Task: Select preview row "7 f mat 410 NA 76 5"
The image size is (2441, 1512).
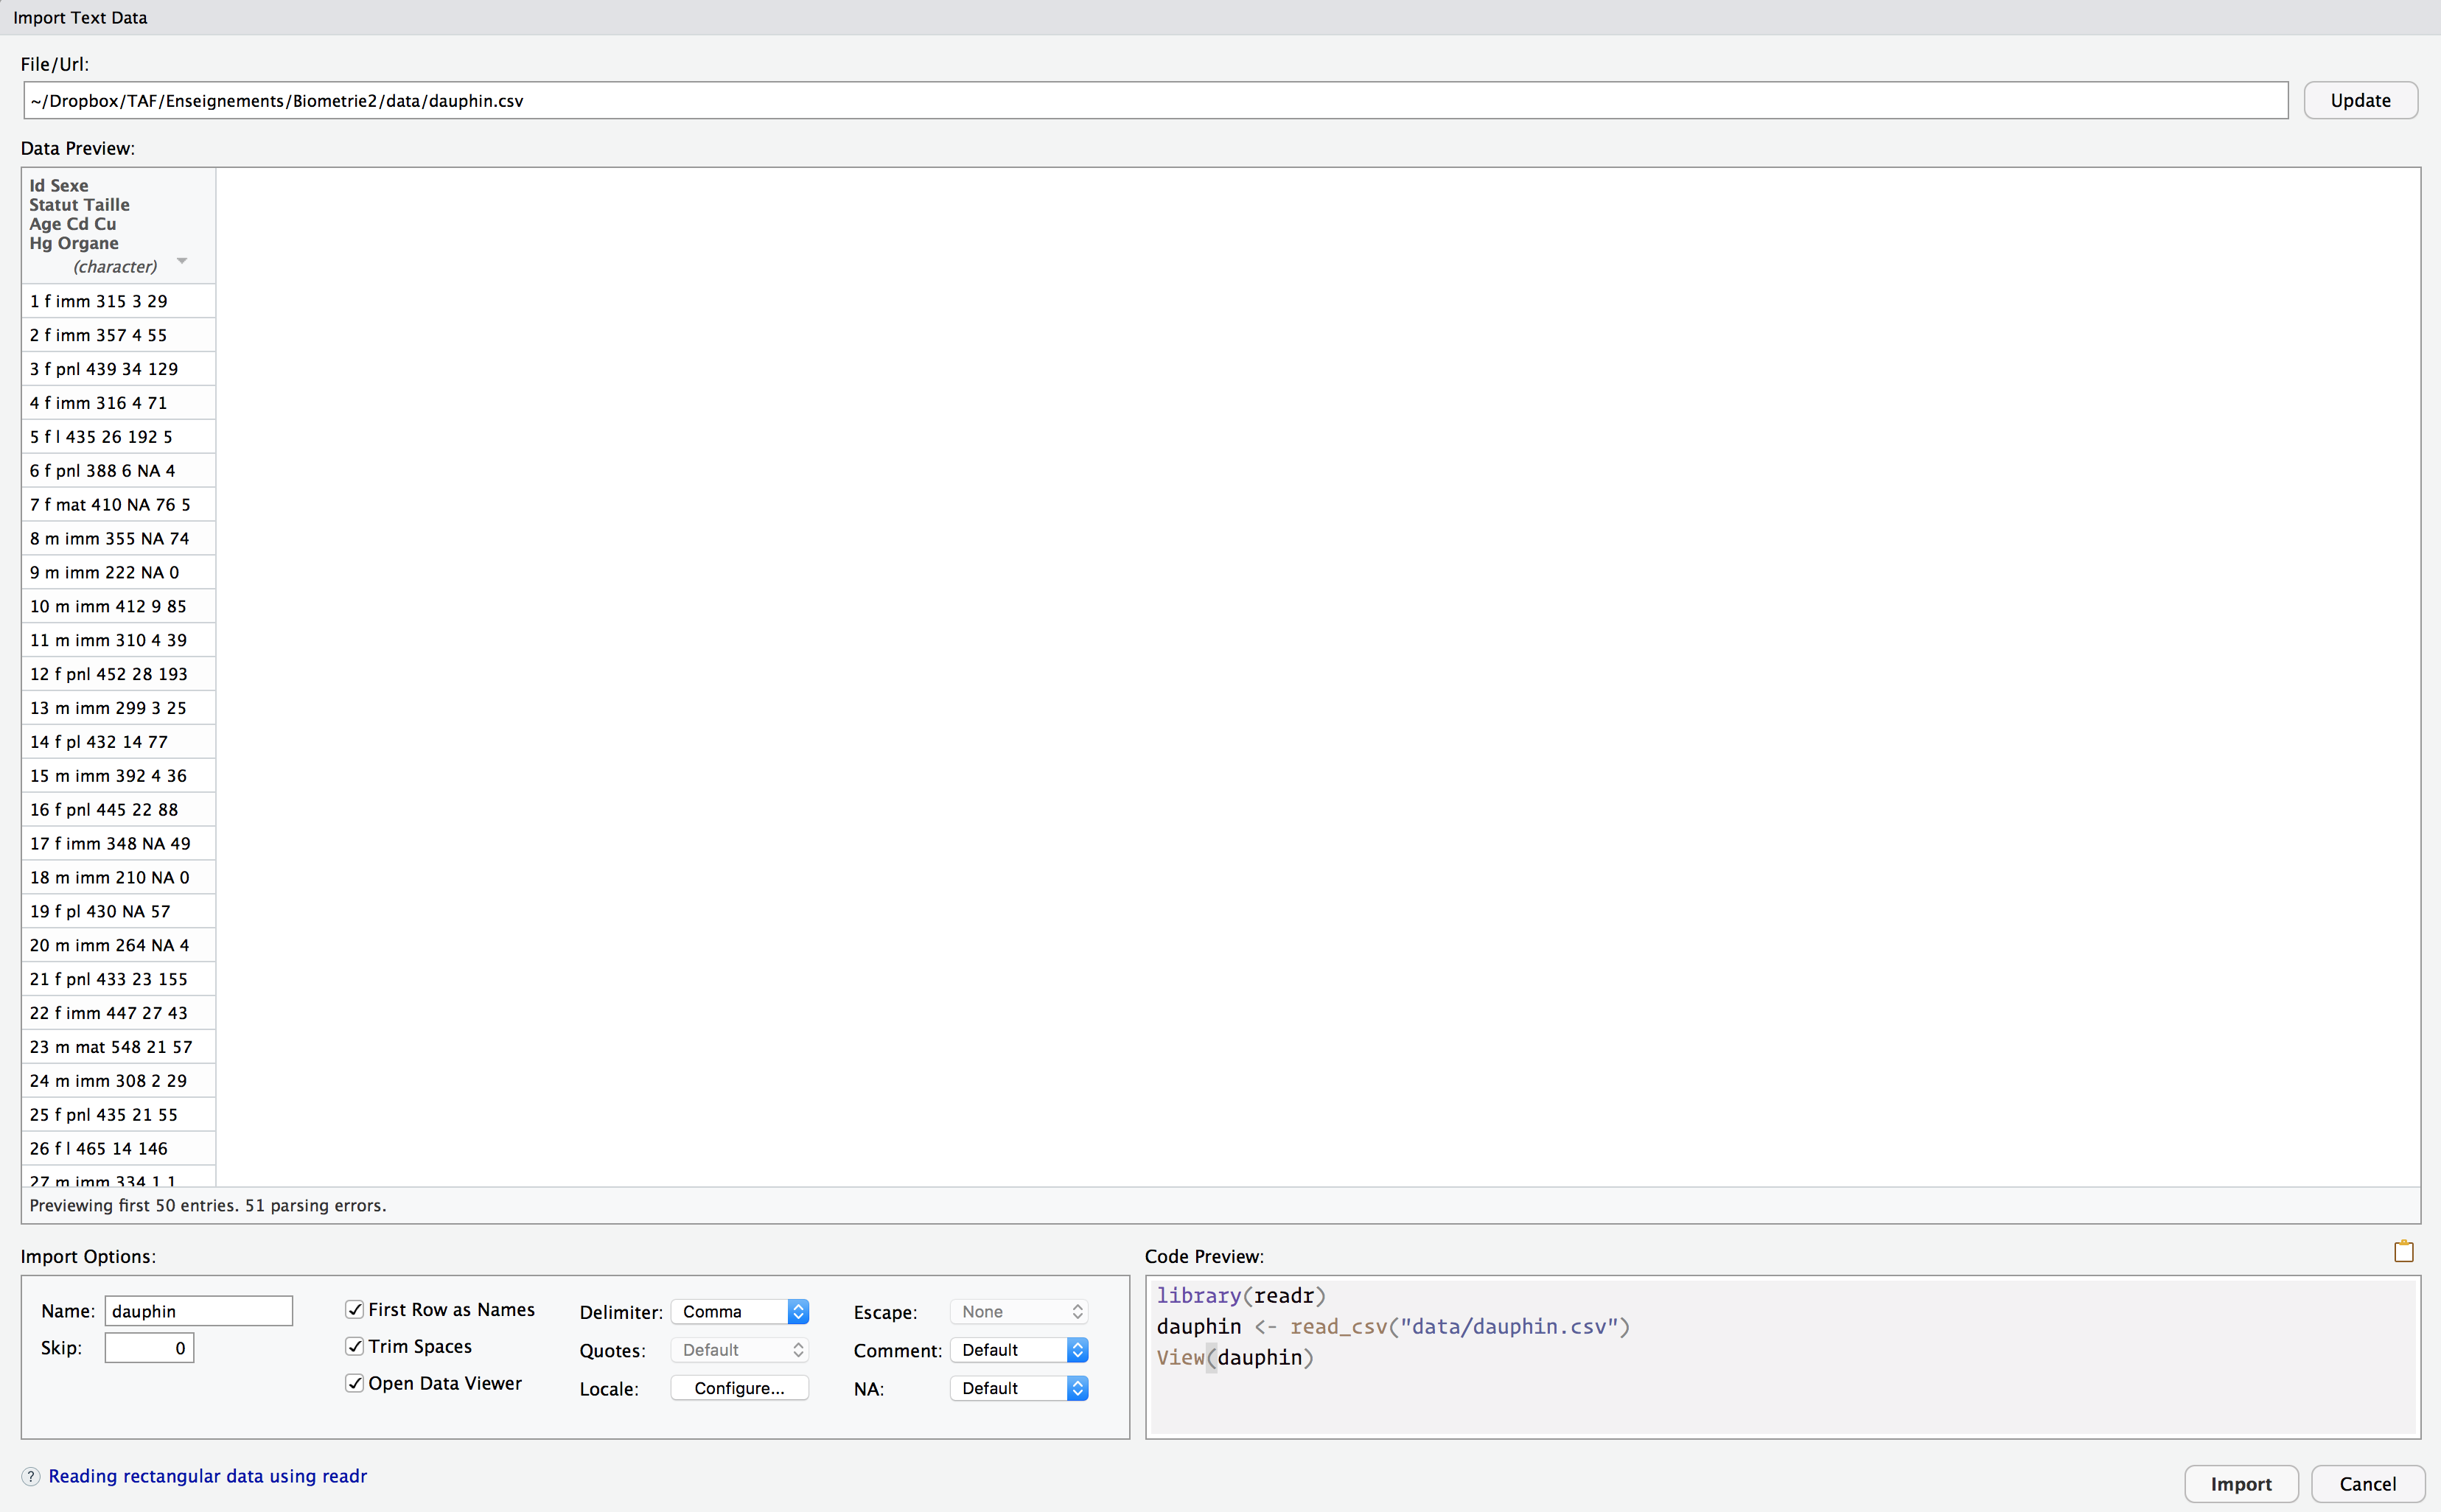Action: point(118,504)
